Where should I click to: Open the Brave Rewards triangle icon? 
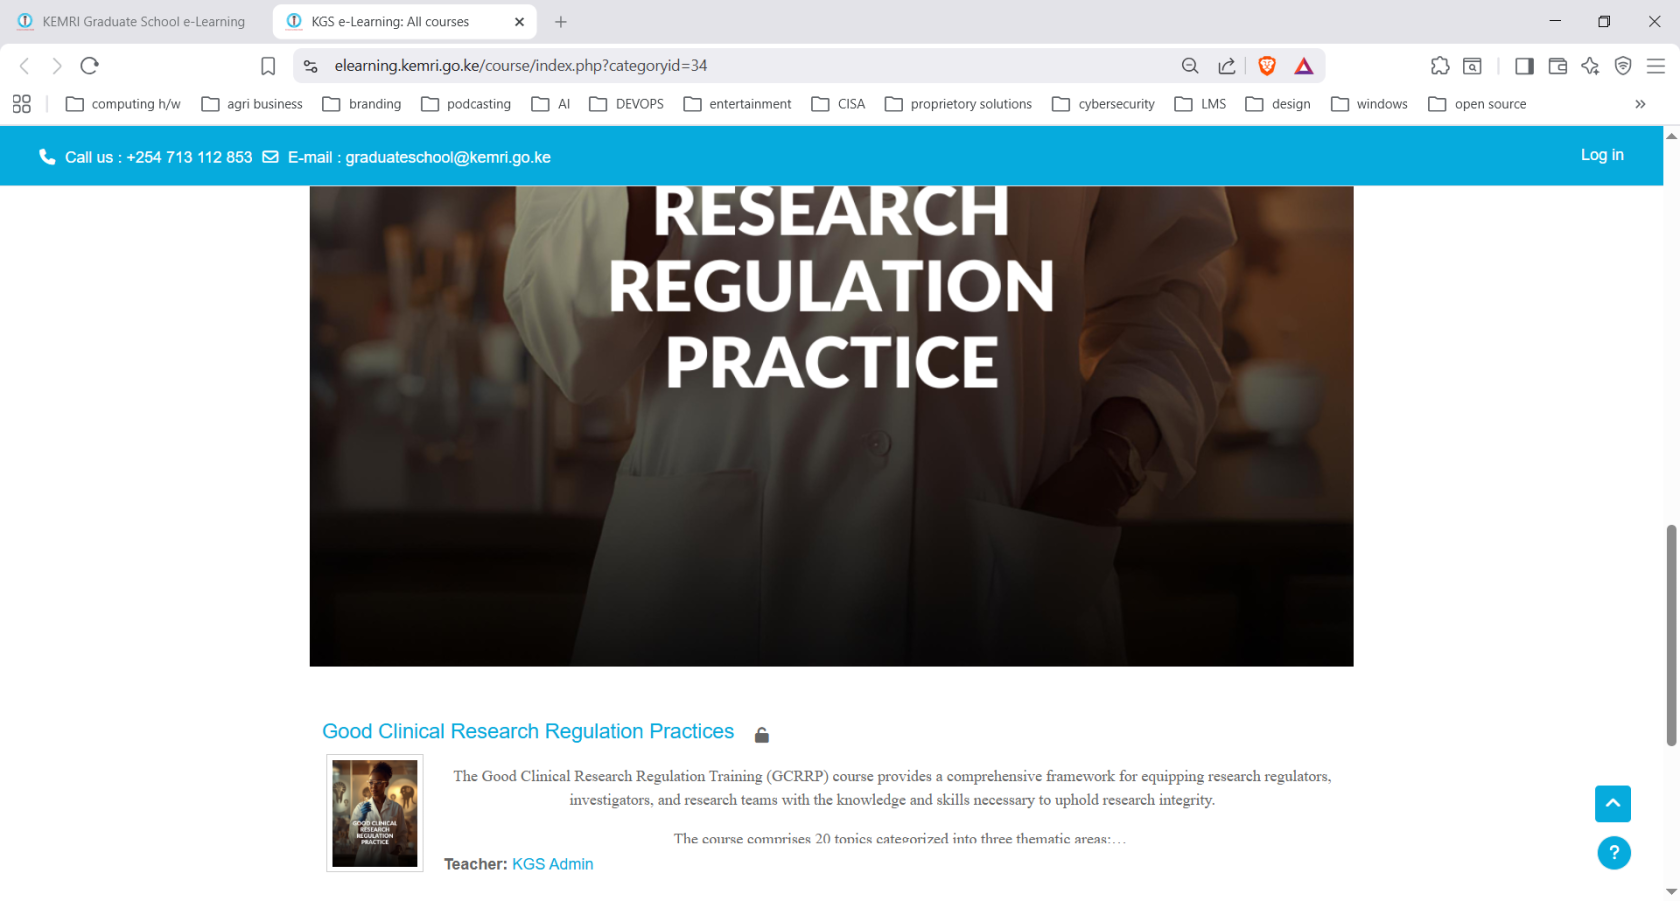point(1303,65)
